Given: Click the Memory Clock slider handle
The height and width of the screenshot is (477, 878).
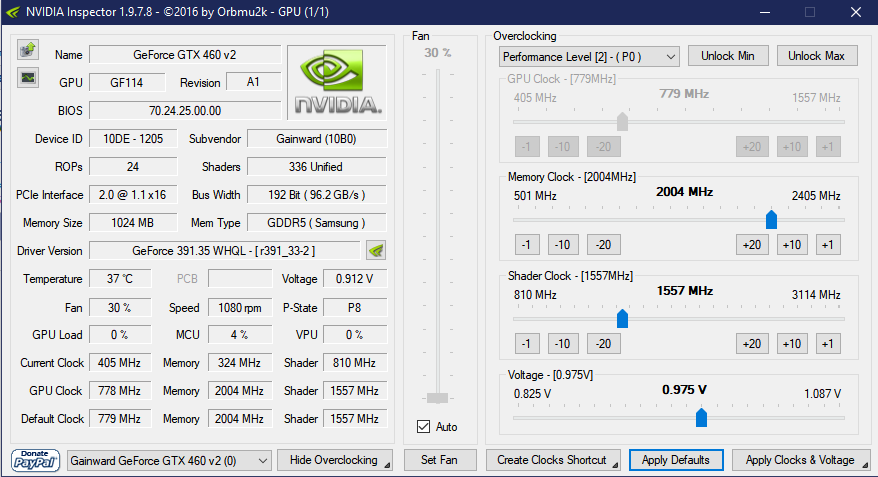Looking at the screenshot, I should click(x=771, y=219).
